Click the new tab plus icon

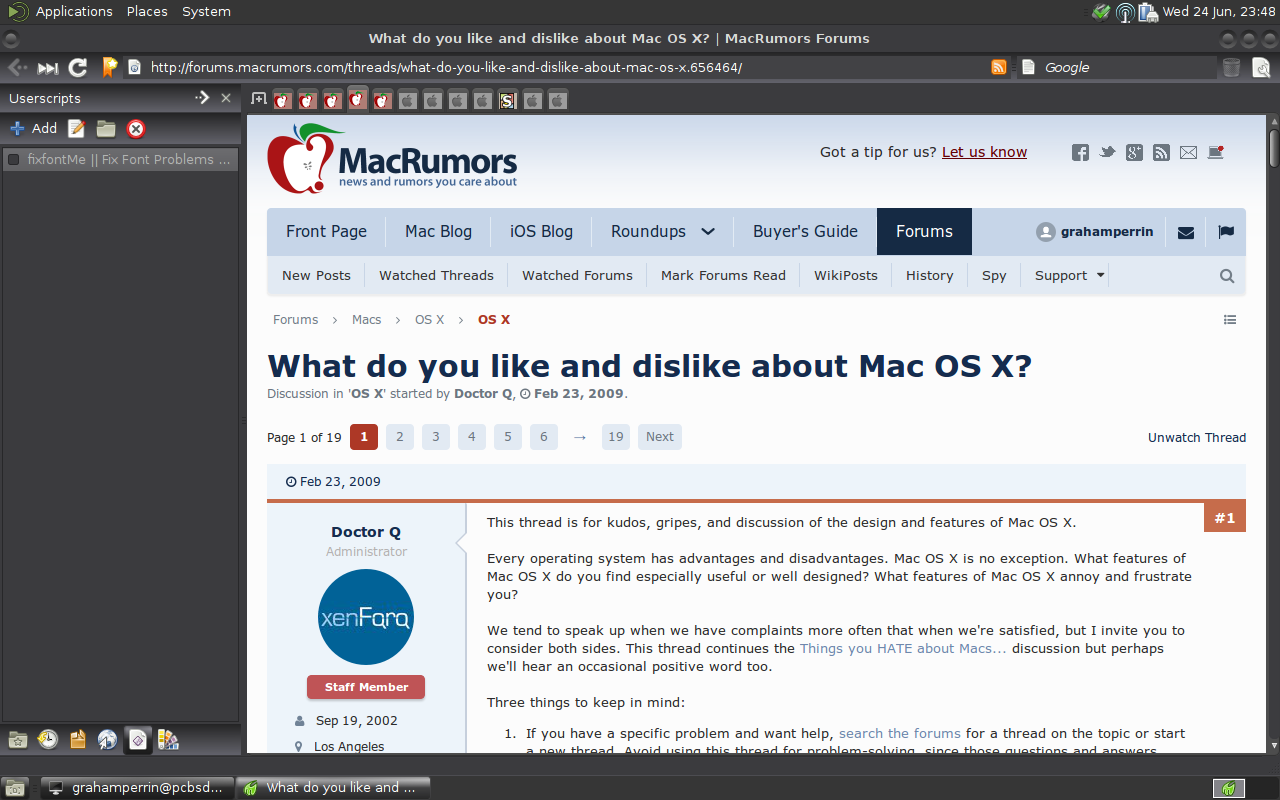tap(259, 99)
